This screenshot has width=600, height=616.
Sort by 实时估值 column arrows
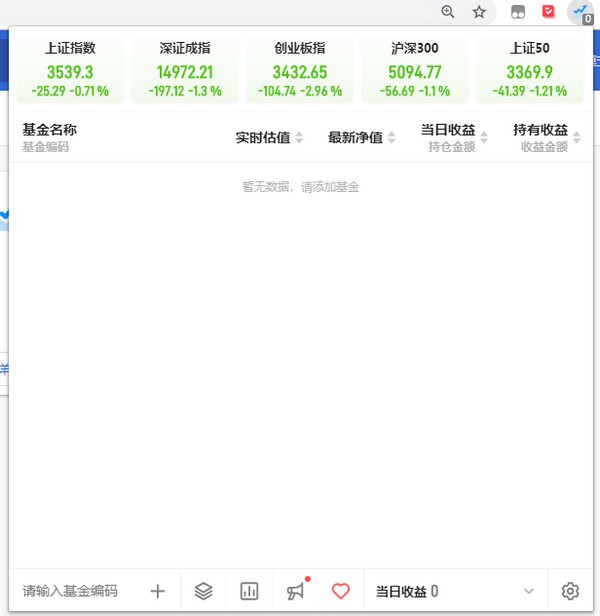point(299,138)
